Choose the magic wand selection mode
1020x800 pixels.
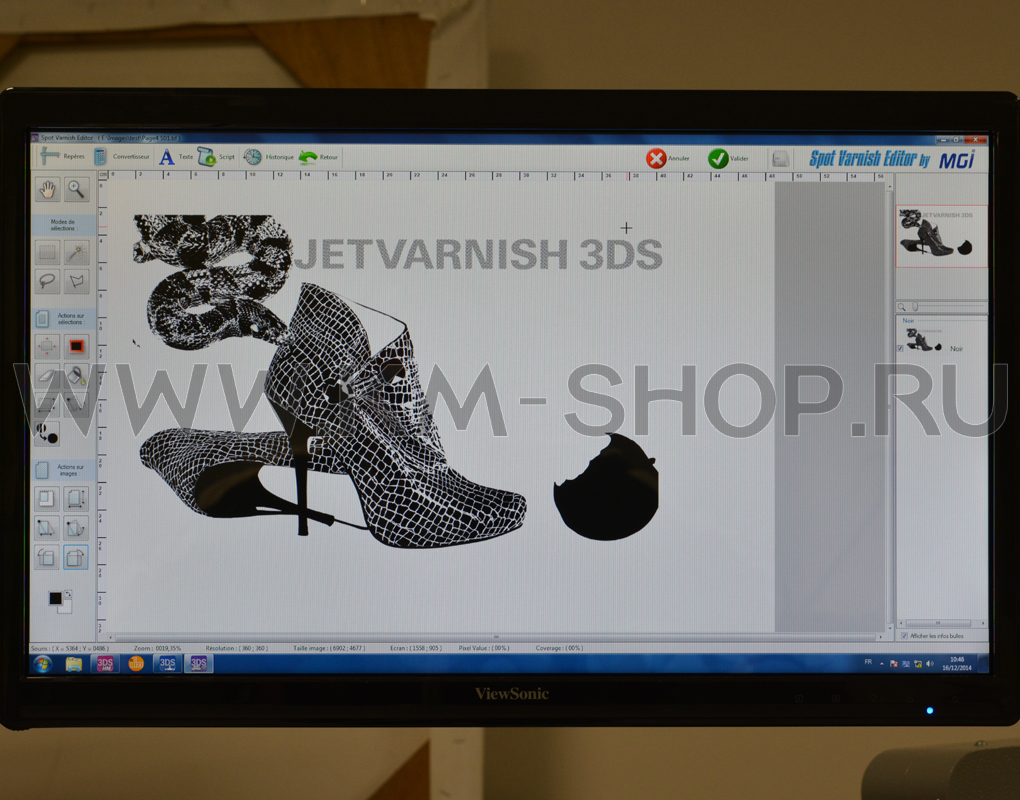76,252
